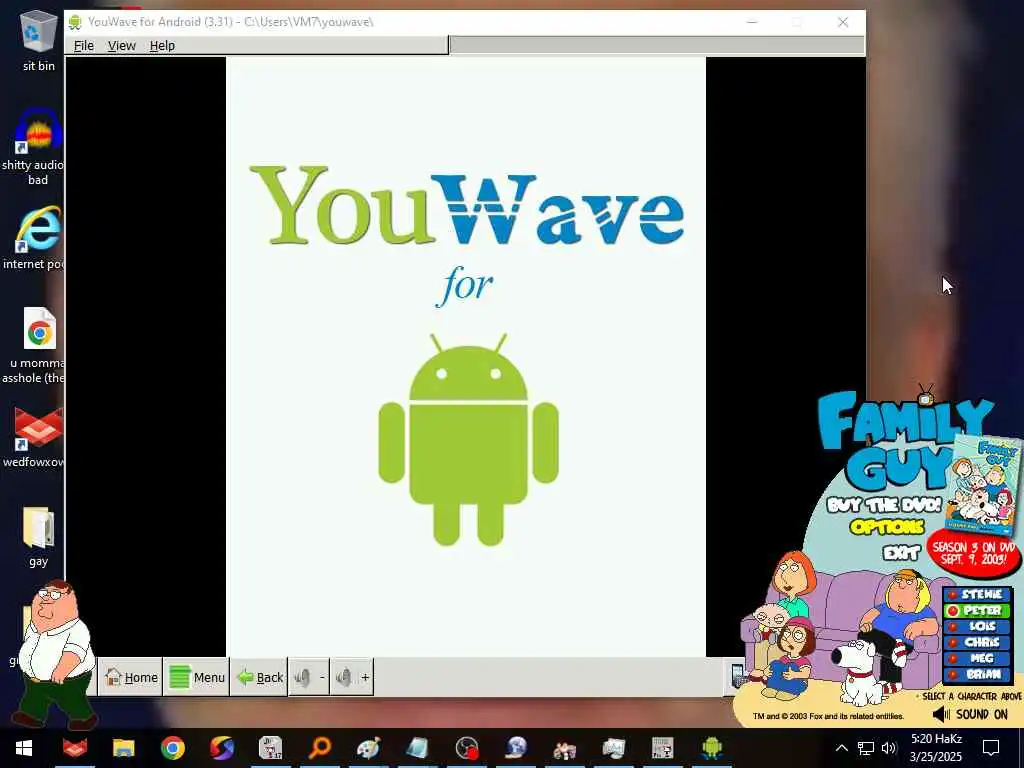Open Google Chrome from the taskbar
Viewport: 1024px width, 768px height.
[172, 748]
